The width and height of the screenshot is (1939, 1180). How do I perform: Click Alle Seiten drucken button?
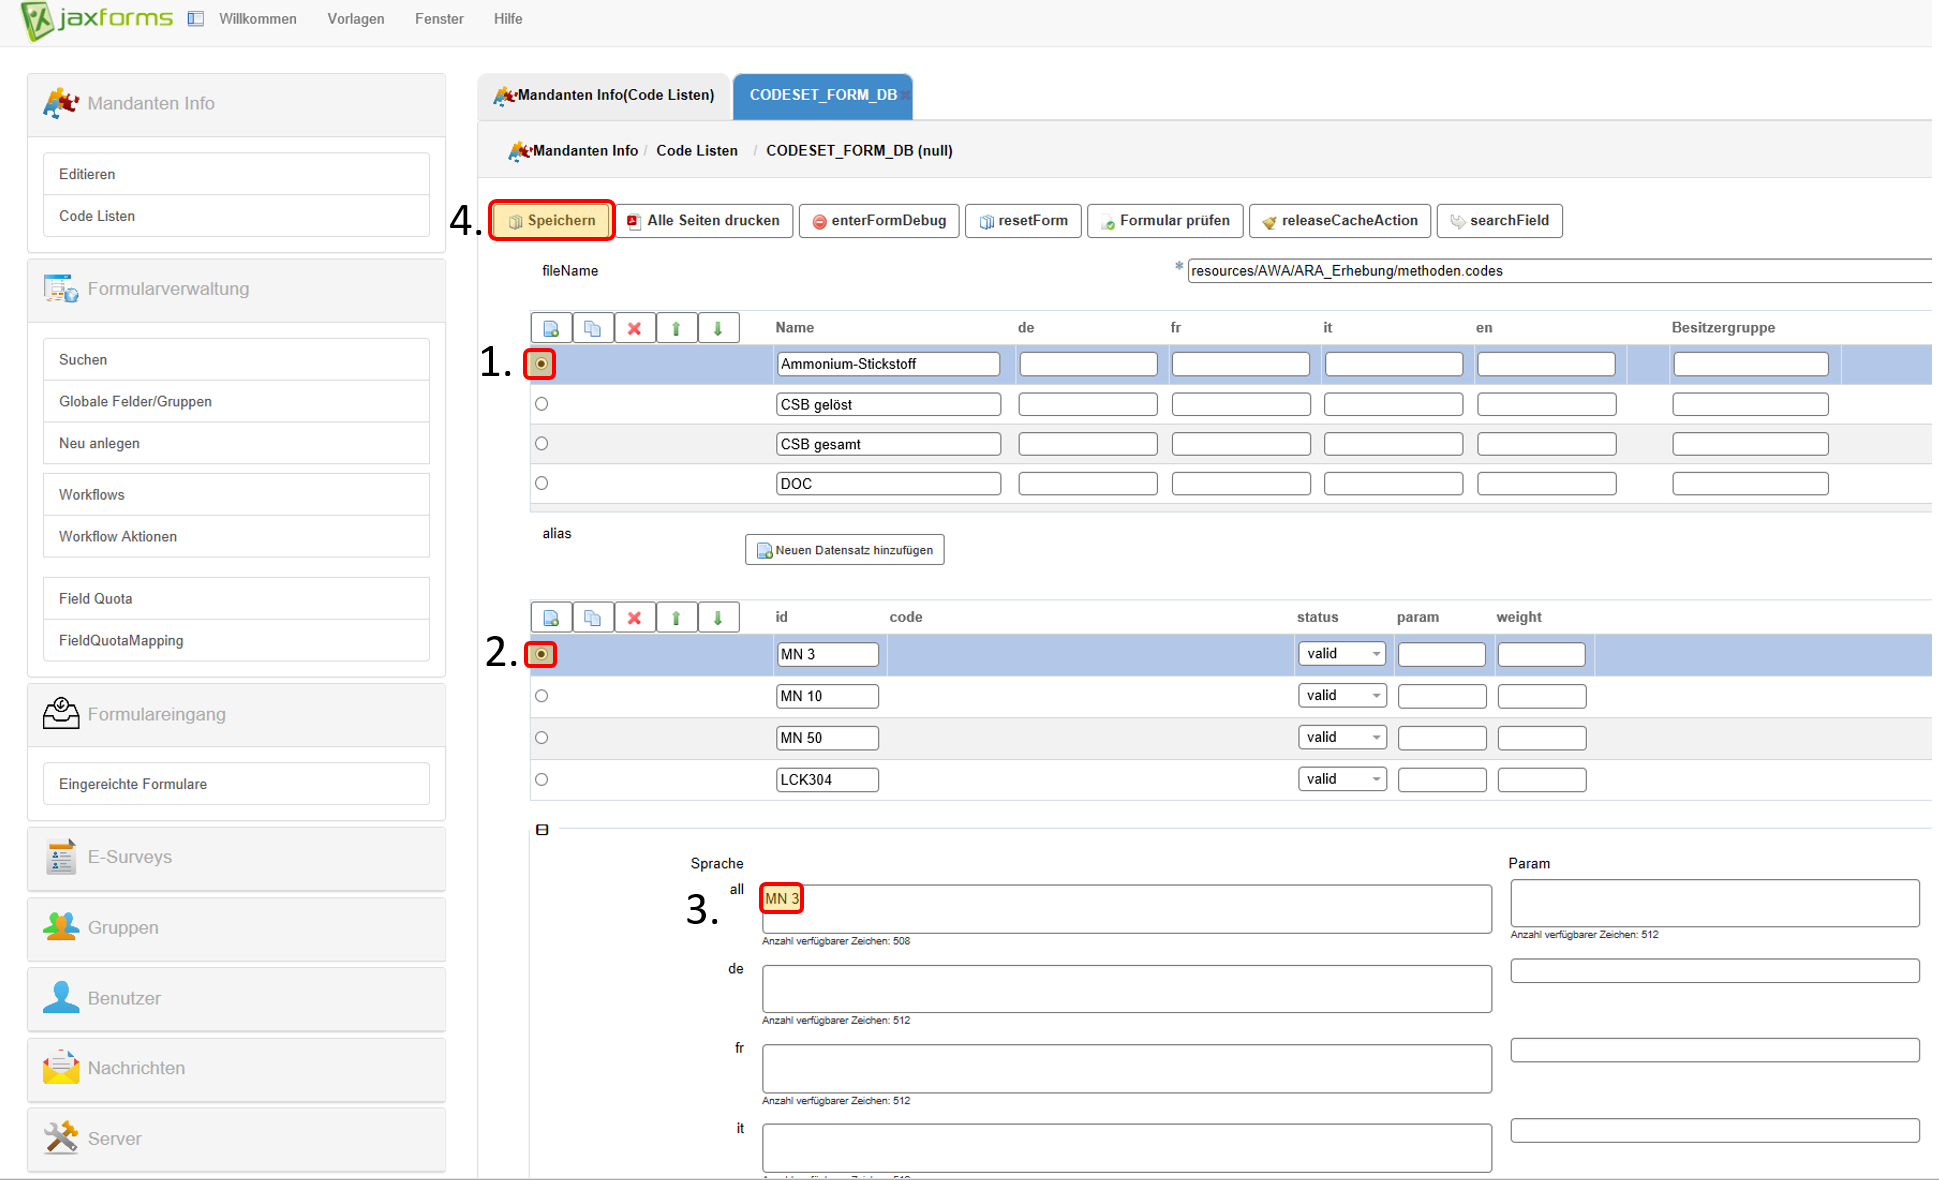[704, 220]
